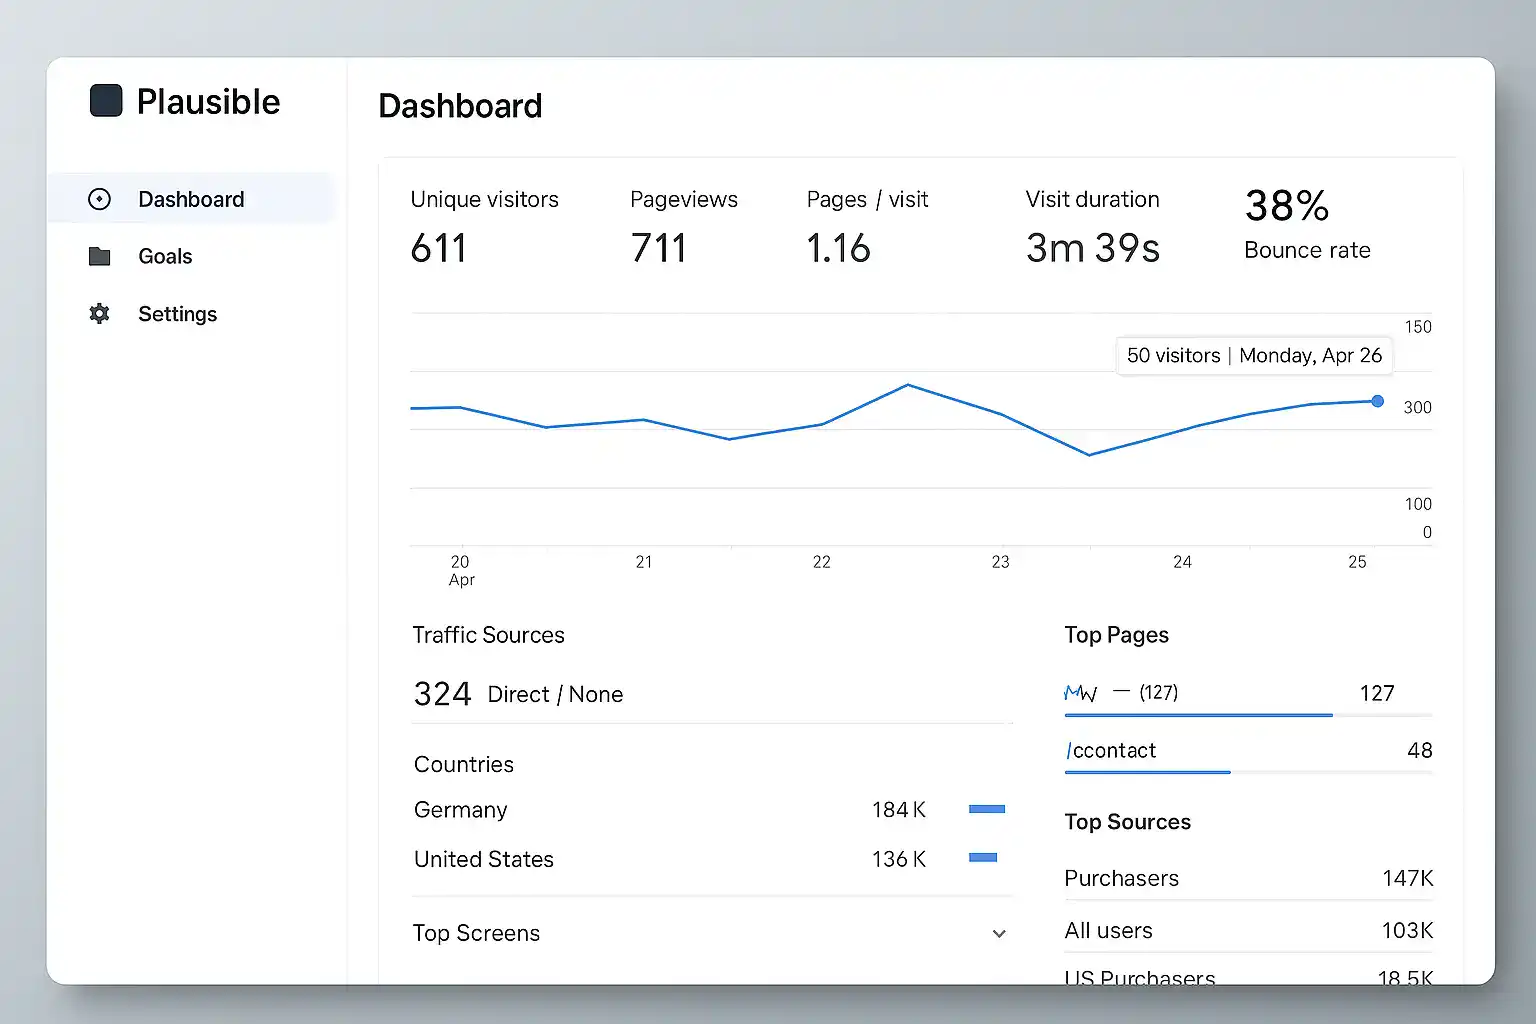Expand the Top Screens chevron
Screen dimensions: 1536x1024
pyautogui.click(x=998, y=934)
